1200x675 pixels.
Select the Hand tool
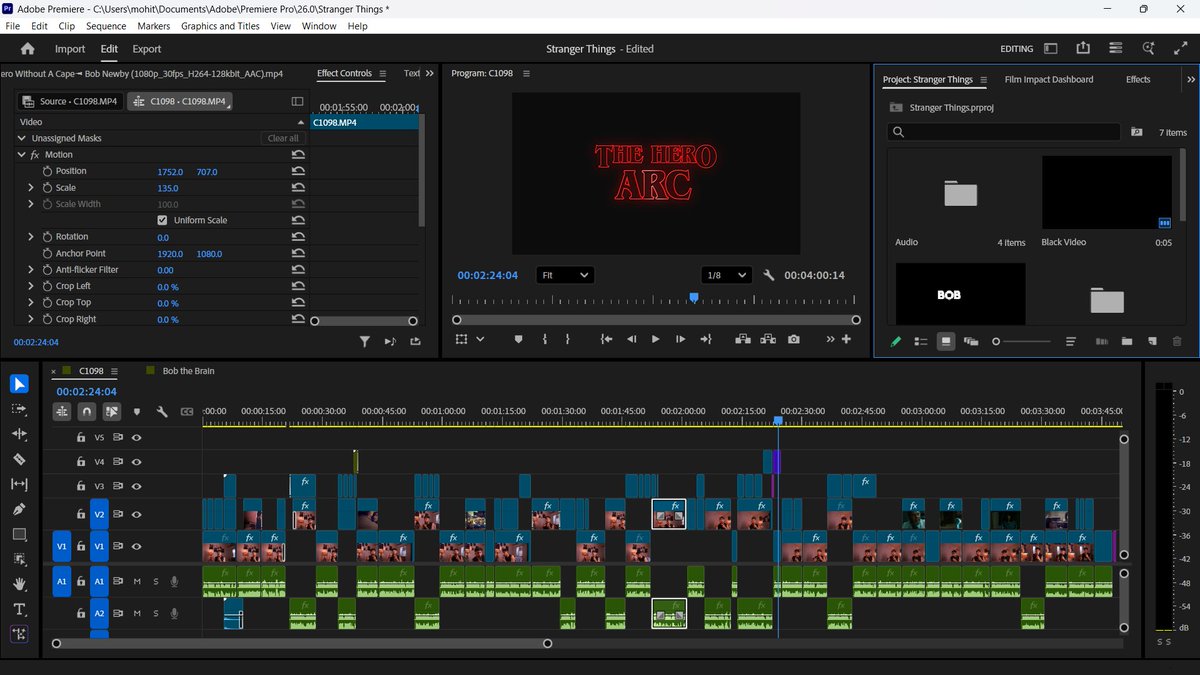point(19,584)
